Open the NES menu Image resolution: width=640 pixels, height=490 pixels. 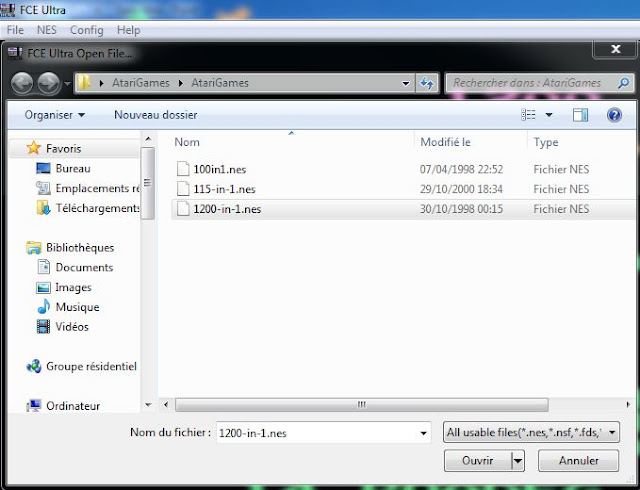(47, 30)
